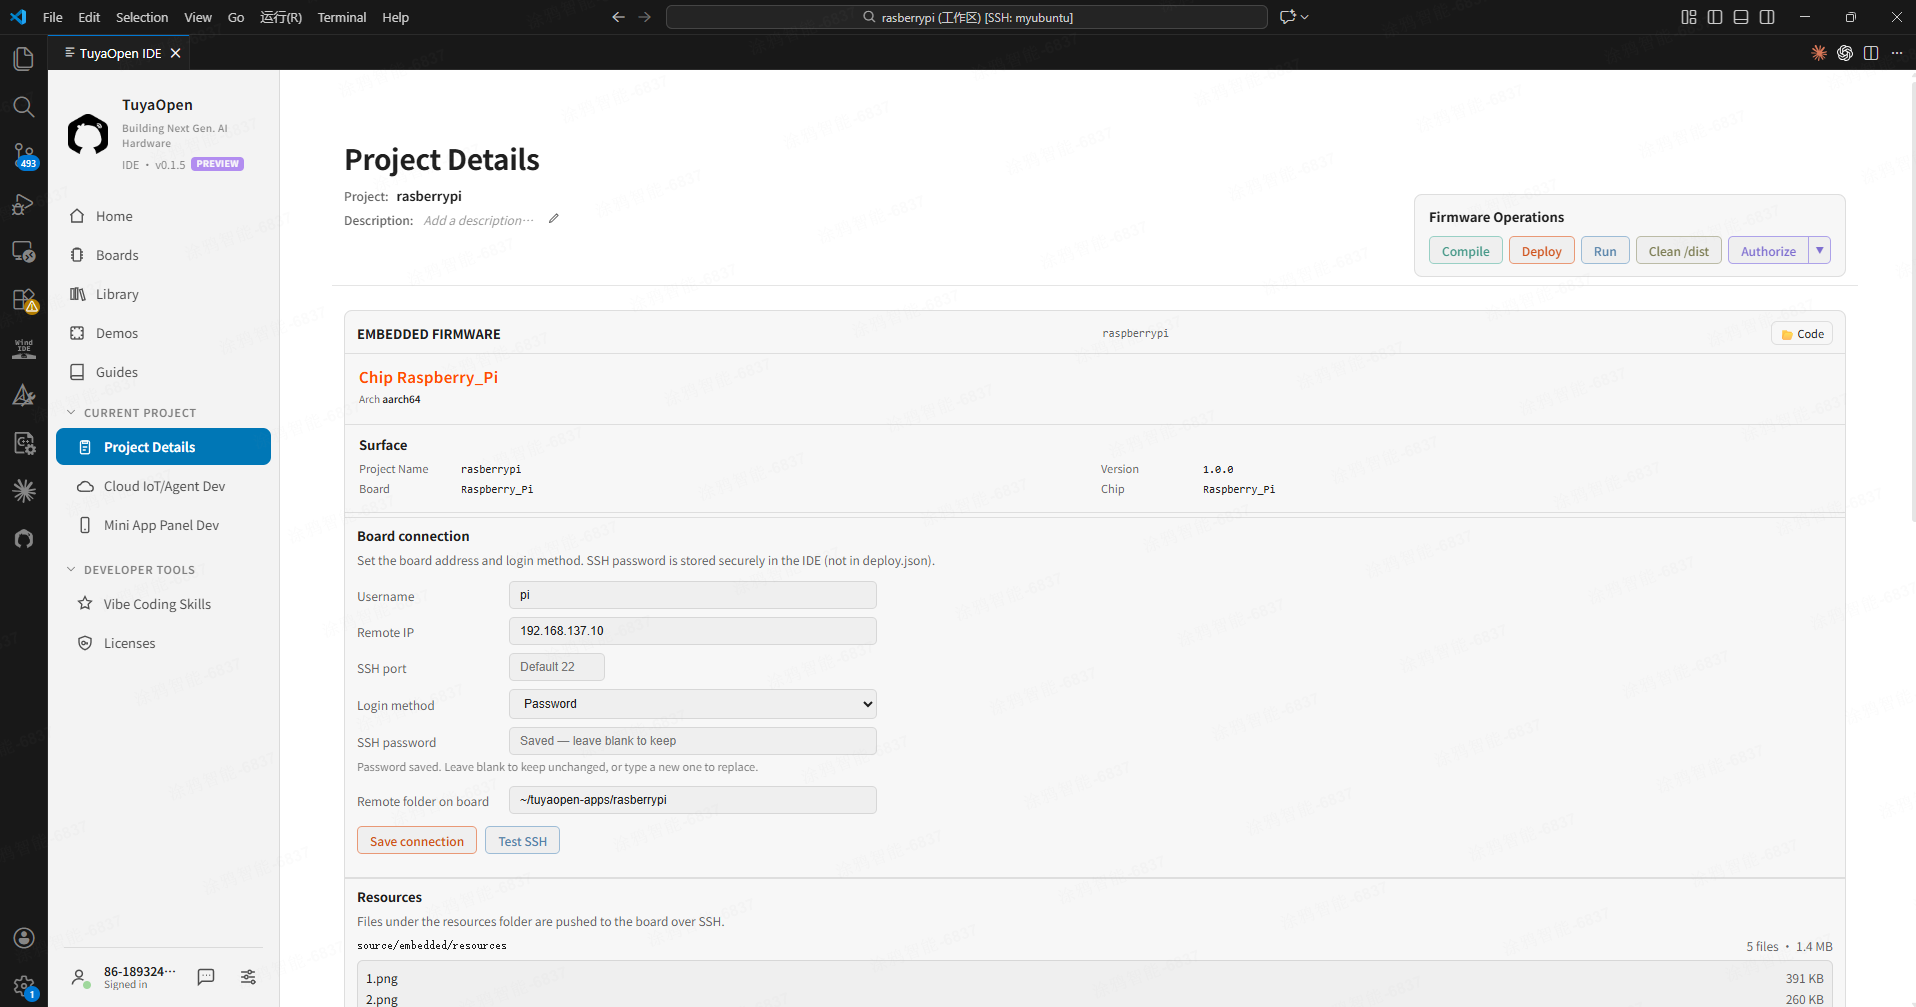Image resolution: width=1916 pixels, height=1007 pixels.
Task: Open the Manage gear icon
Action: (x=24, y=986)
